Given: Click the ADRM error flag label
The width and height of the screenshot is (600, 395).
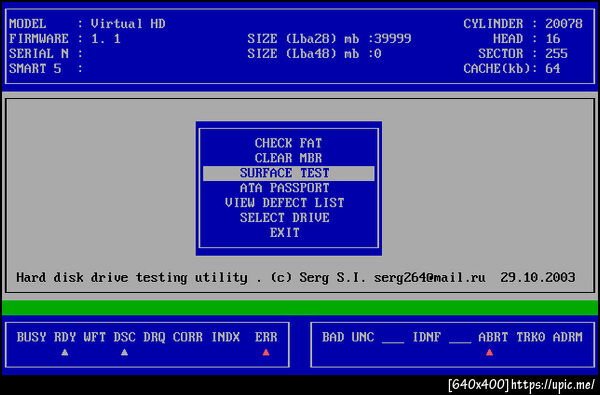Looking at the screenshot, I should click(x=567, y=337).
